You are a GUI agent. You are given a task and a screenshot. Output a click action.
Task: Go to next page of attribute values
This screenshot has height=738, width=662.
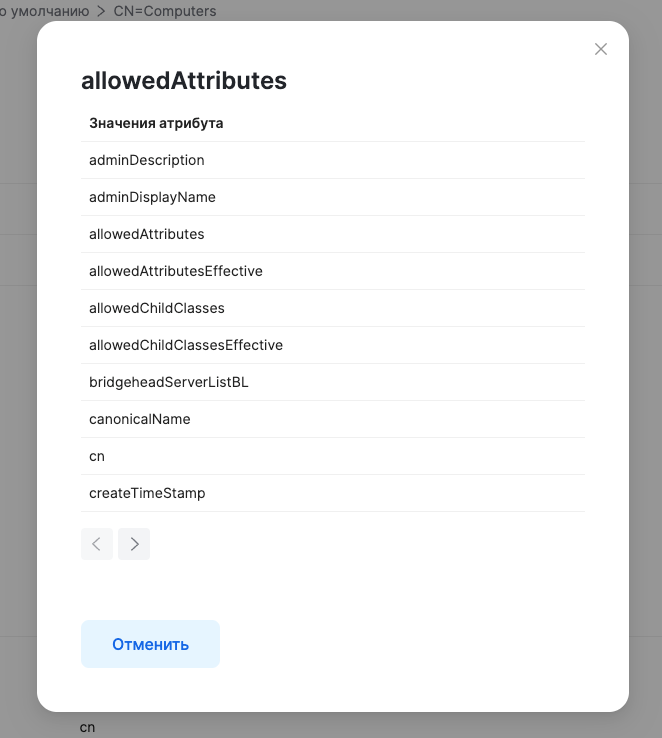coord(134,544)
